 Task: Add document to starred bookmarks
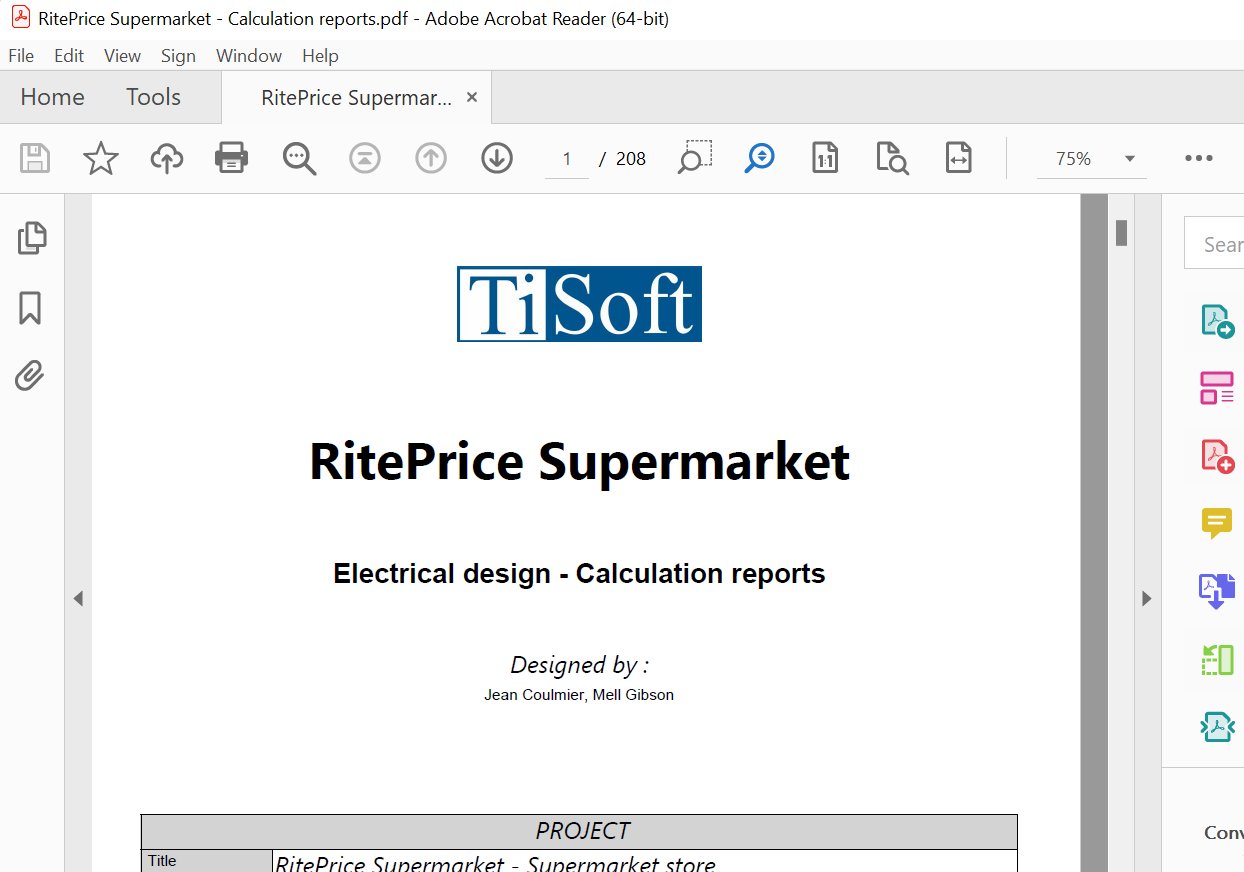[100, 158]
